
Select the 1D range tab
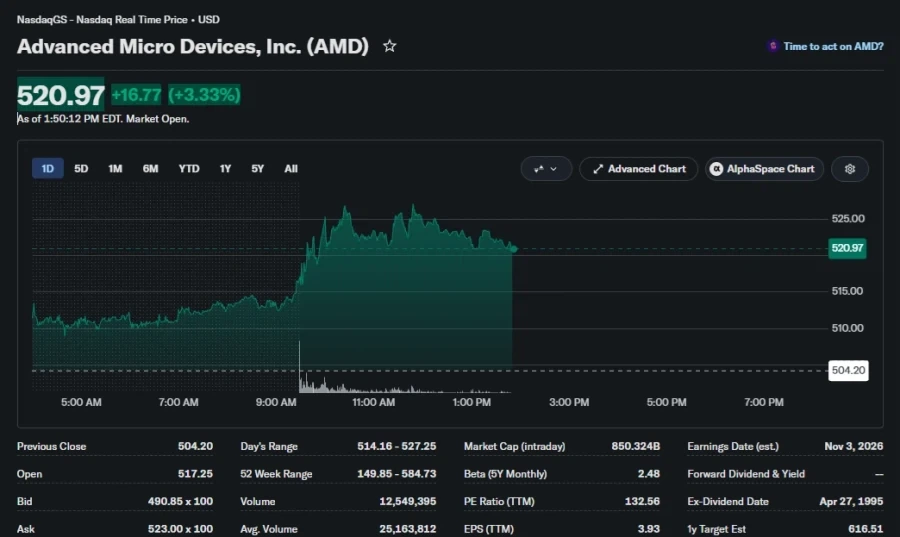coord(48,169)
